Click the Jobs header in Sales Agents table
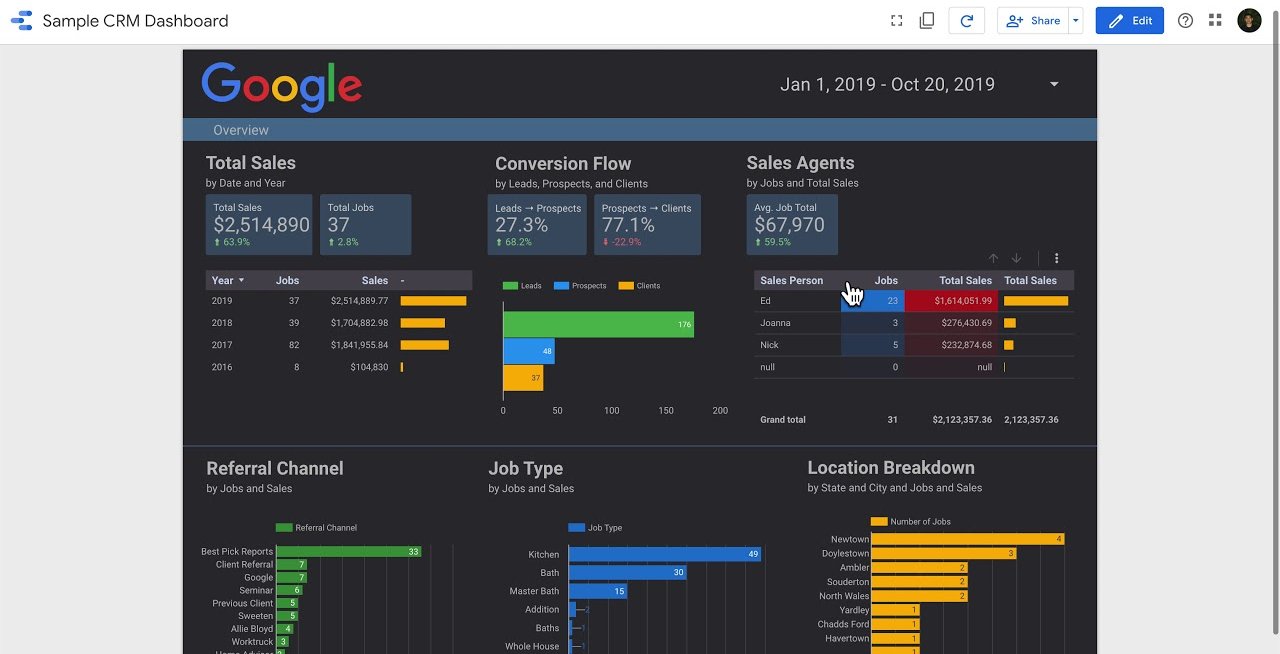The image size is (1280, 654). tap(886, 281)
